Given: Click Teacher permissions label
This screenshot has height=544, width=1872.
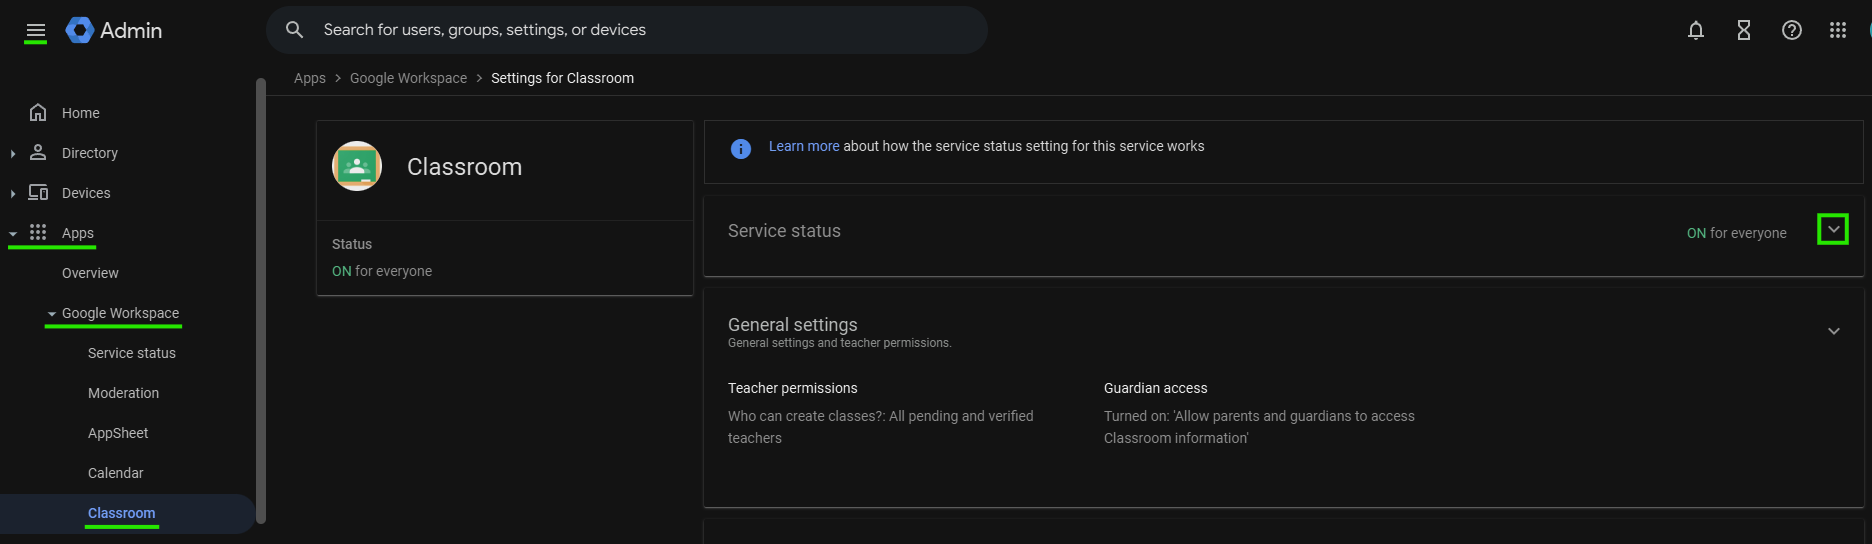Looking at the screenshot, I should tap(793, 388).
